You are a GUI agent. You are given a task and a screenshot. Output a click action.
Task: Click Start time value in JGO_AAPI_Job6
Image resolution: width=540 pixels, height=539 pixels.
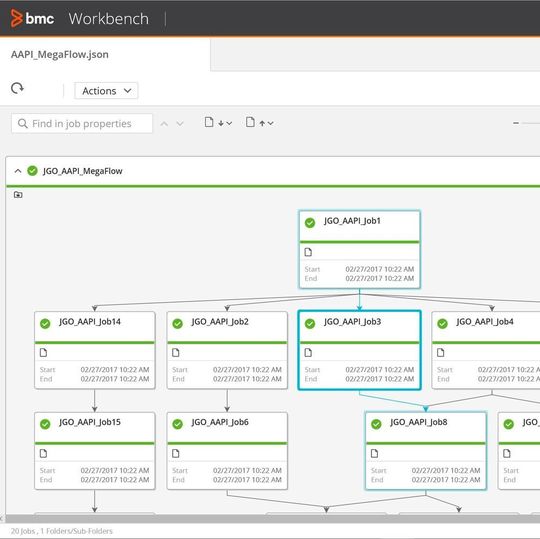[x=247, y=470]
